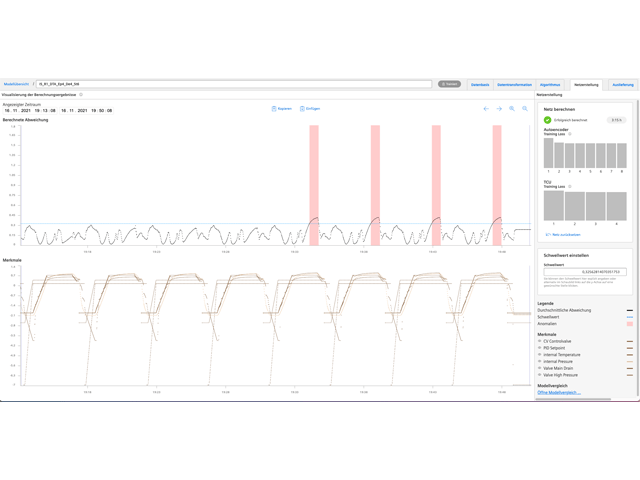Go to the next time range arrow

pyautogui.click(x=499, y=109)
